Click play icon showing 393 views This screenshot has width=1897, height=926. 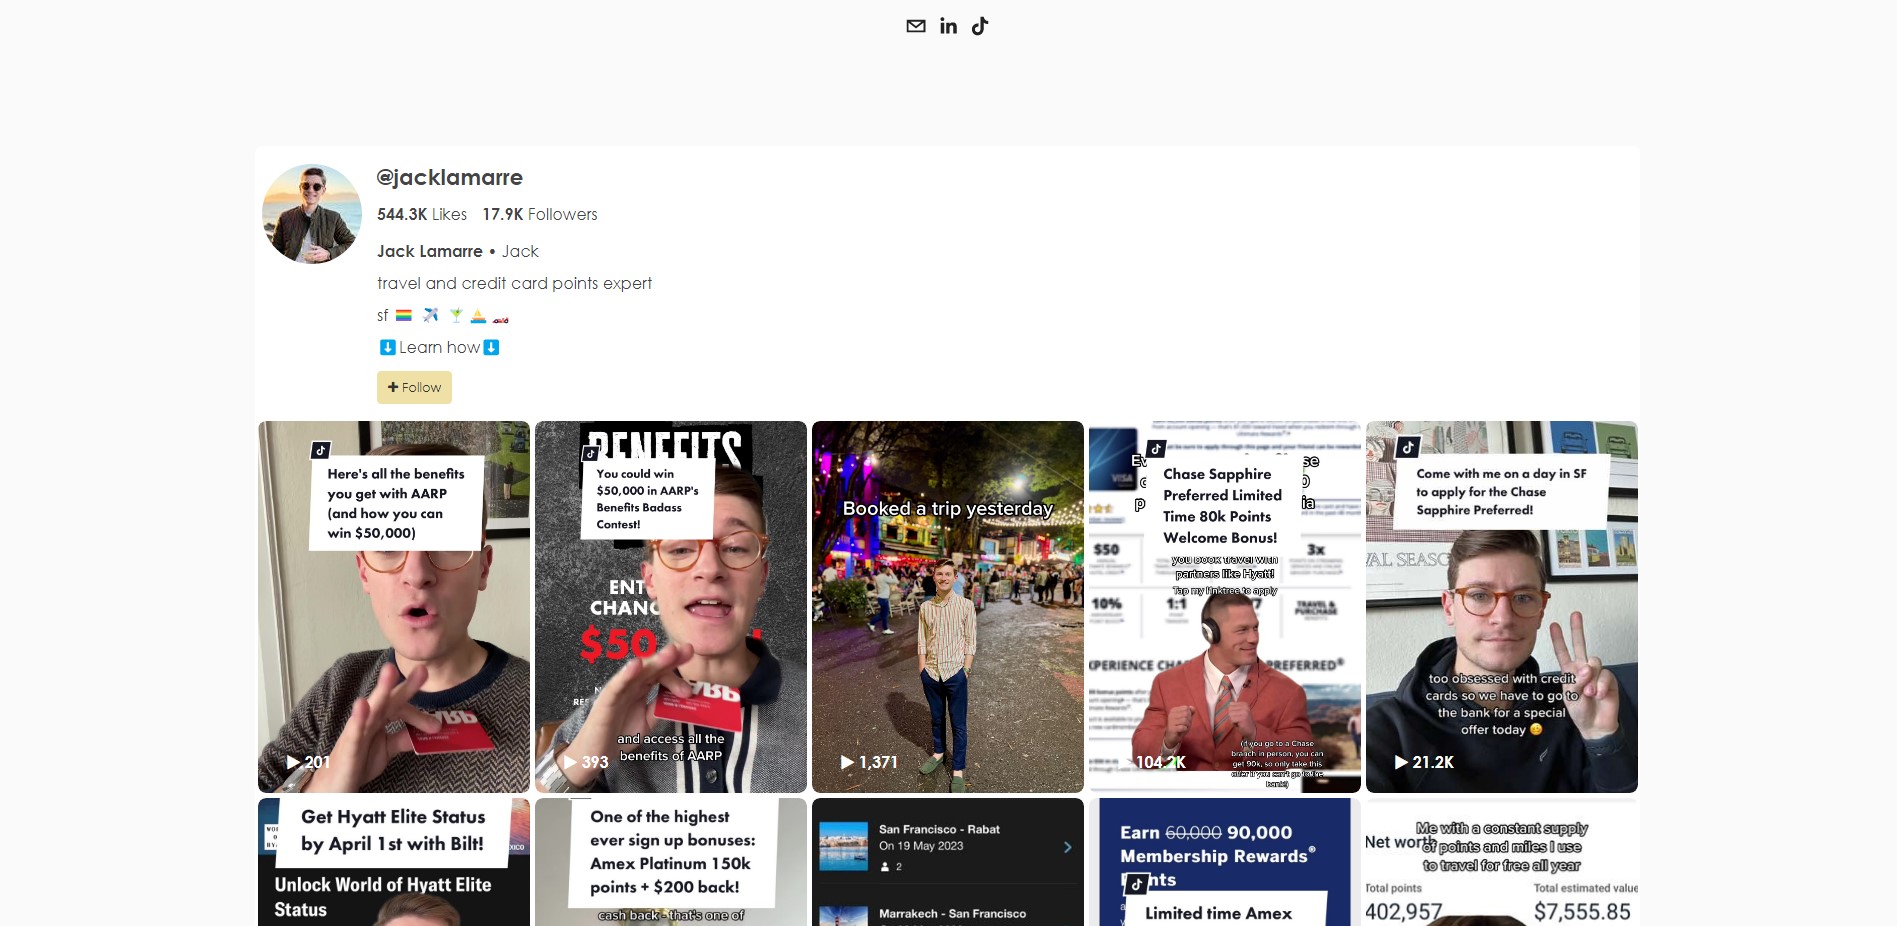click(x=571, y=762)
